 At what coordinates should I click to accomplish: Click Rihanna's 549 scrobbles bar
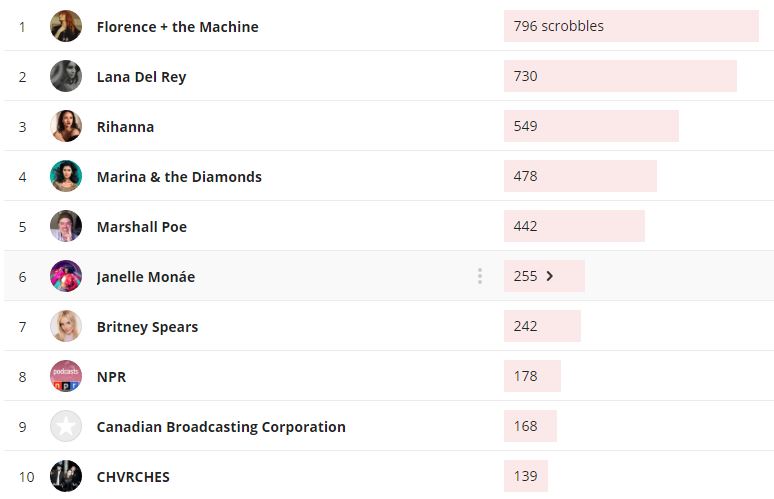click(590, 126)
